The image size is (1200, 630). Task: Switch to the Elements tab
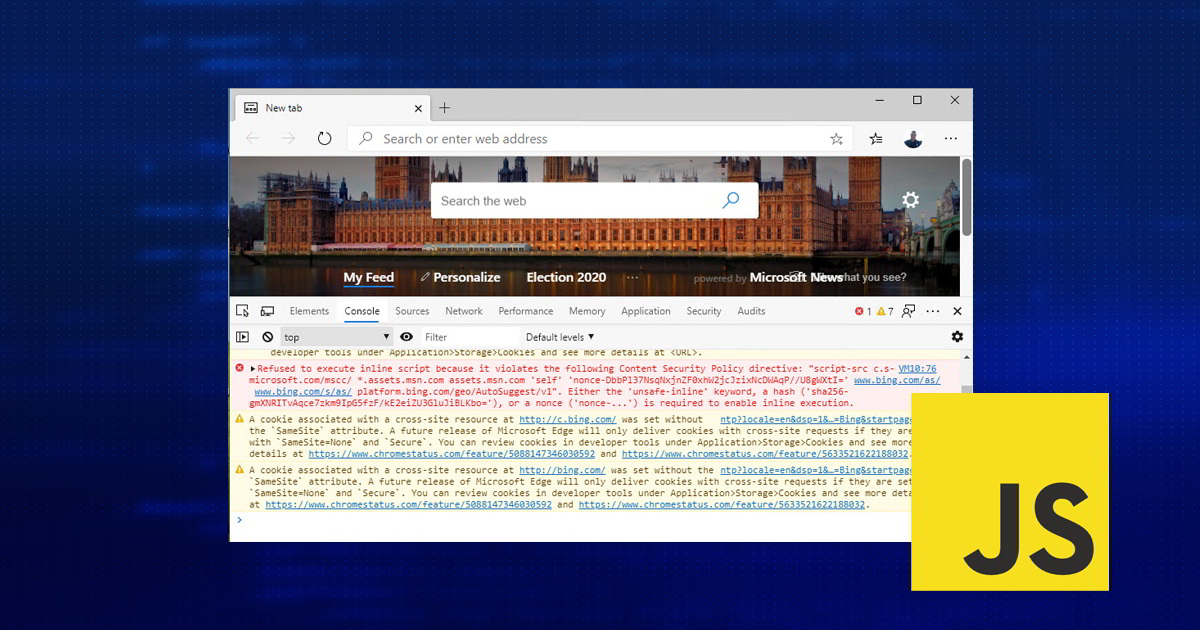309,311
